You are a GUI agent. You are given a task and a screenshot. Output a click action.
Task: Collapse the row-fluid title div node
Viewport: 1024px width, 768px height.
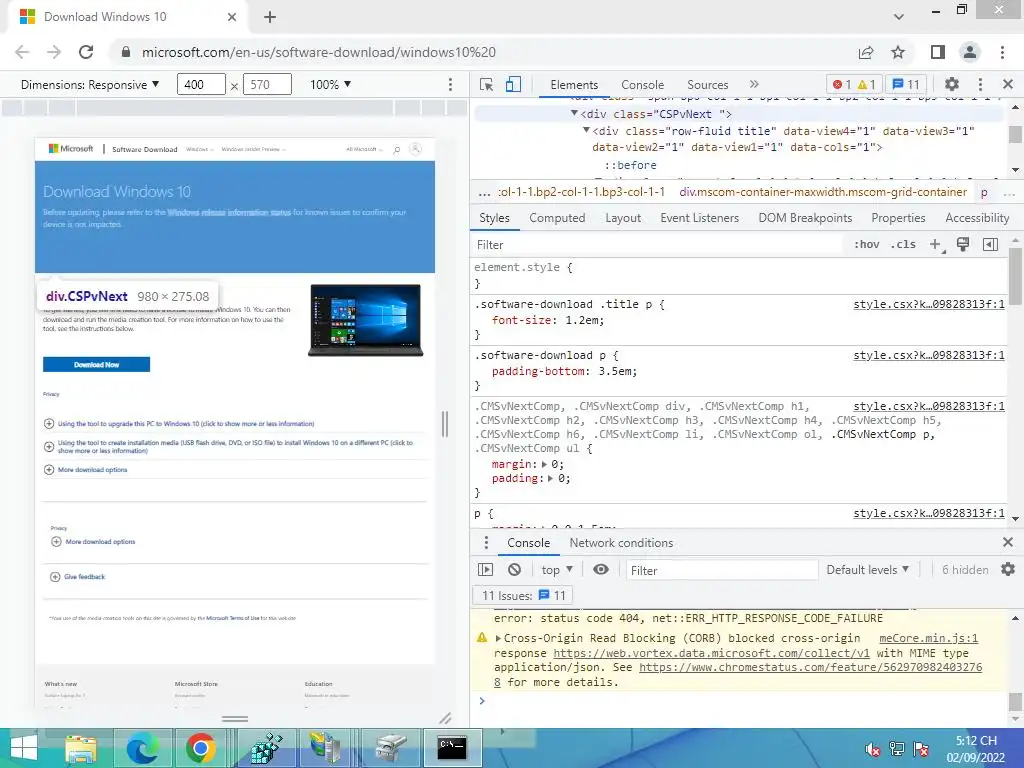[x=586, y=131]
